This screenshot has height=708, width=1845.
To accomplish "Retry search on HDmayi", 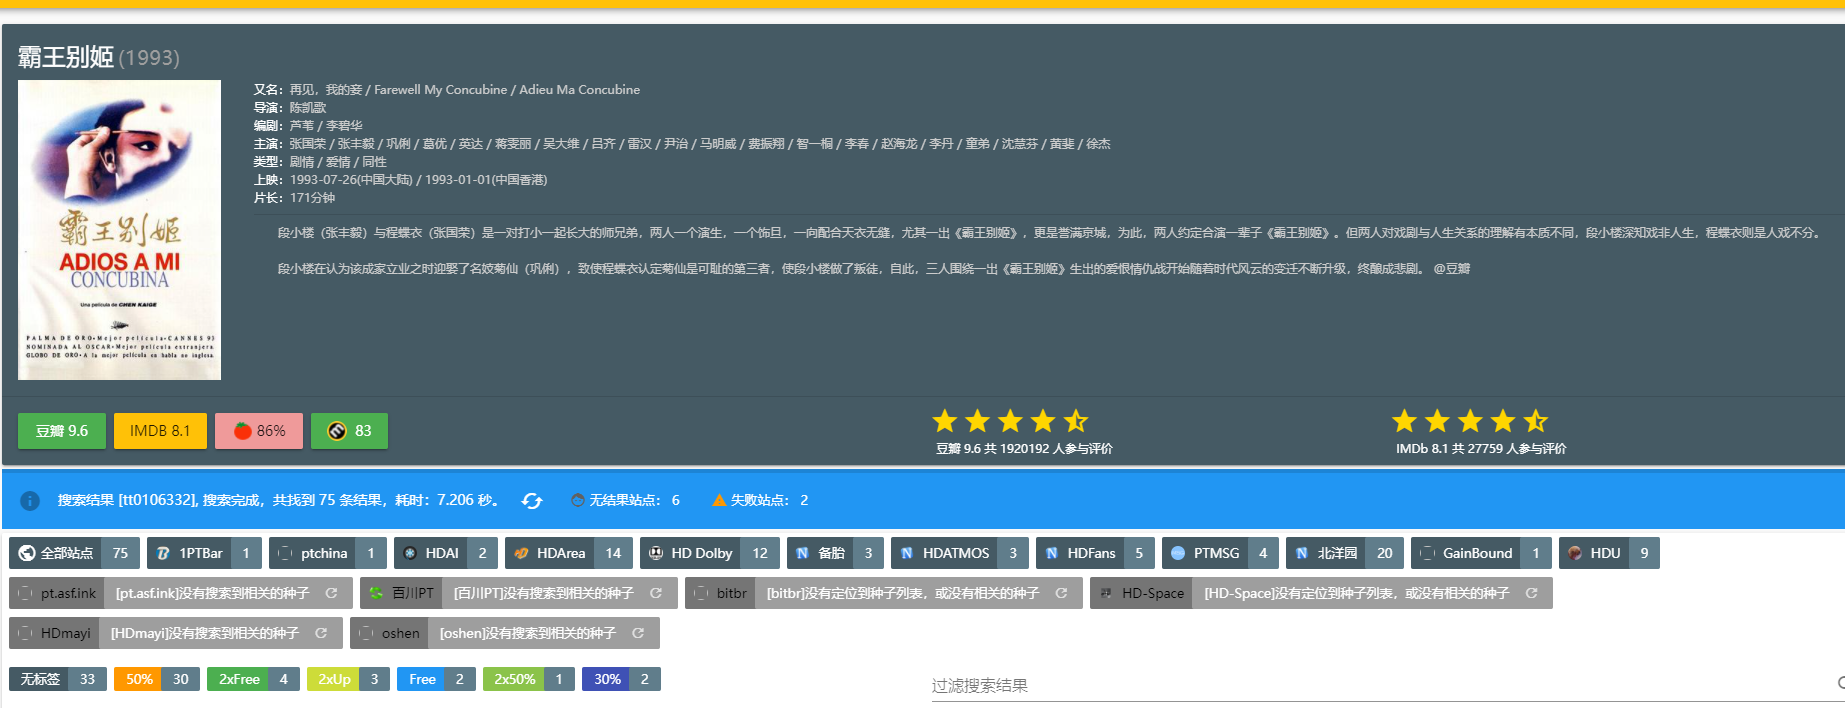I will point(321,633).
